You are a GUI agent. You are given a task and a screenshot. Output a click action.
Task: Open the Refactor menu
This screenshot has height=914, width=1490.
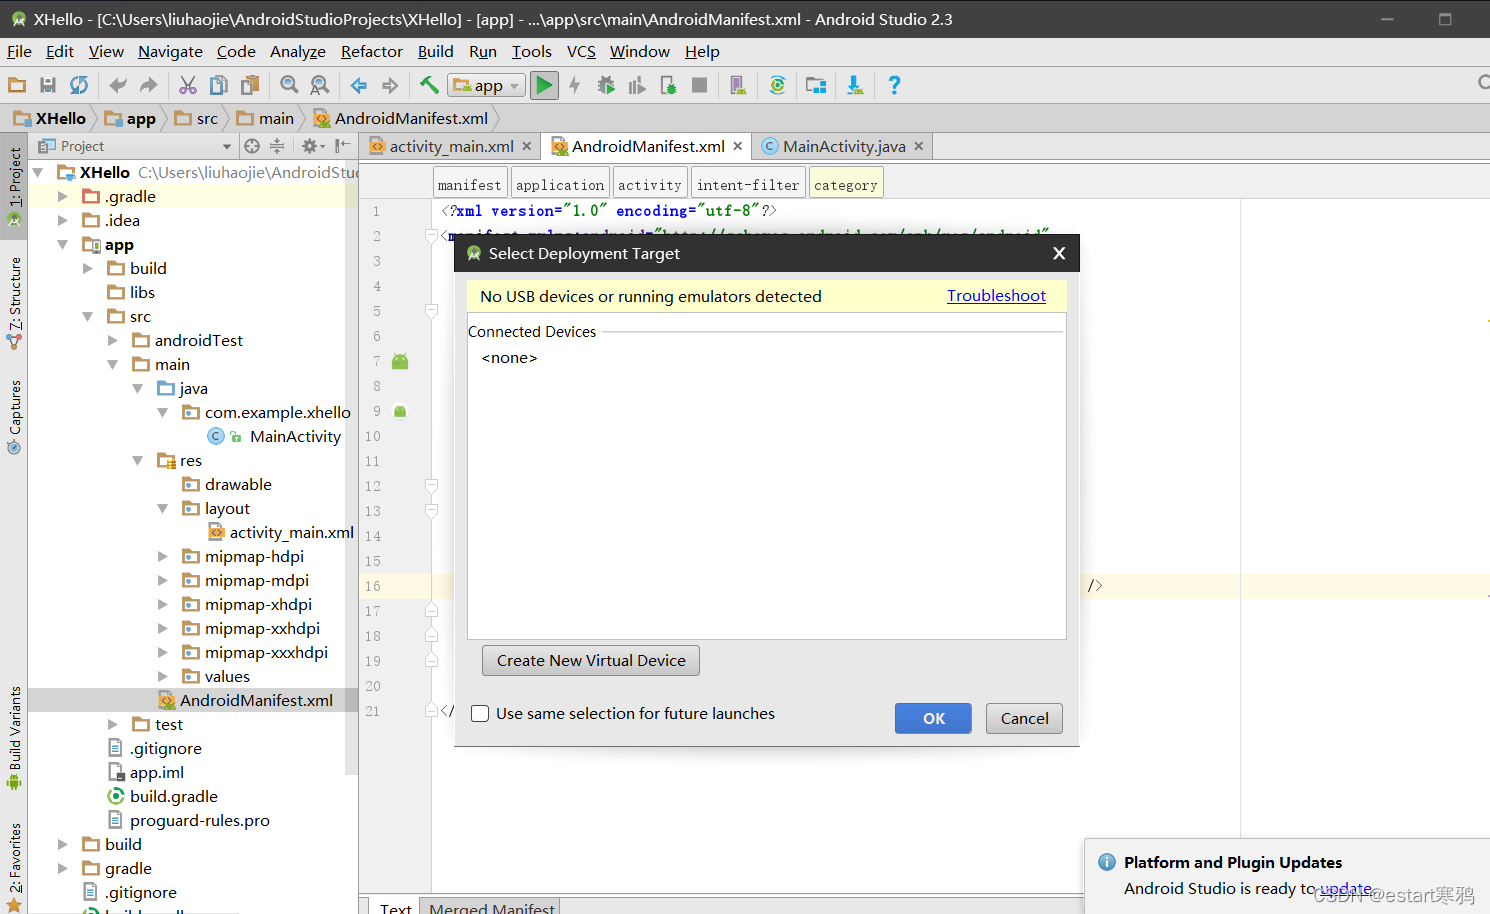click(x=372, y=51)
